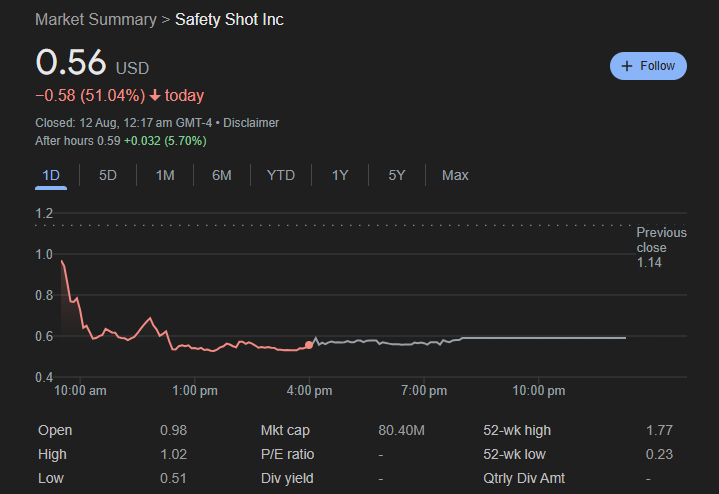
Task: Switch to the 5D chart tab
Action: point(107,175)
